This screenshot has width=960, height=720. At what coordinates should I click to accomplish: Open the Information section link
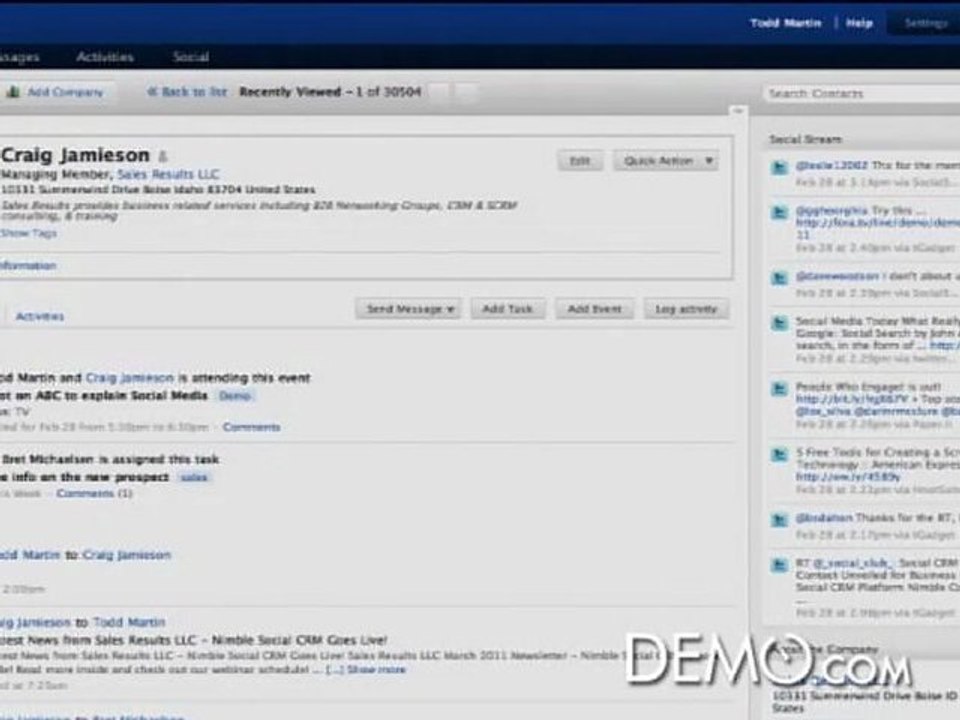[x=28, y=266]
